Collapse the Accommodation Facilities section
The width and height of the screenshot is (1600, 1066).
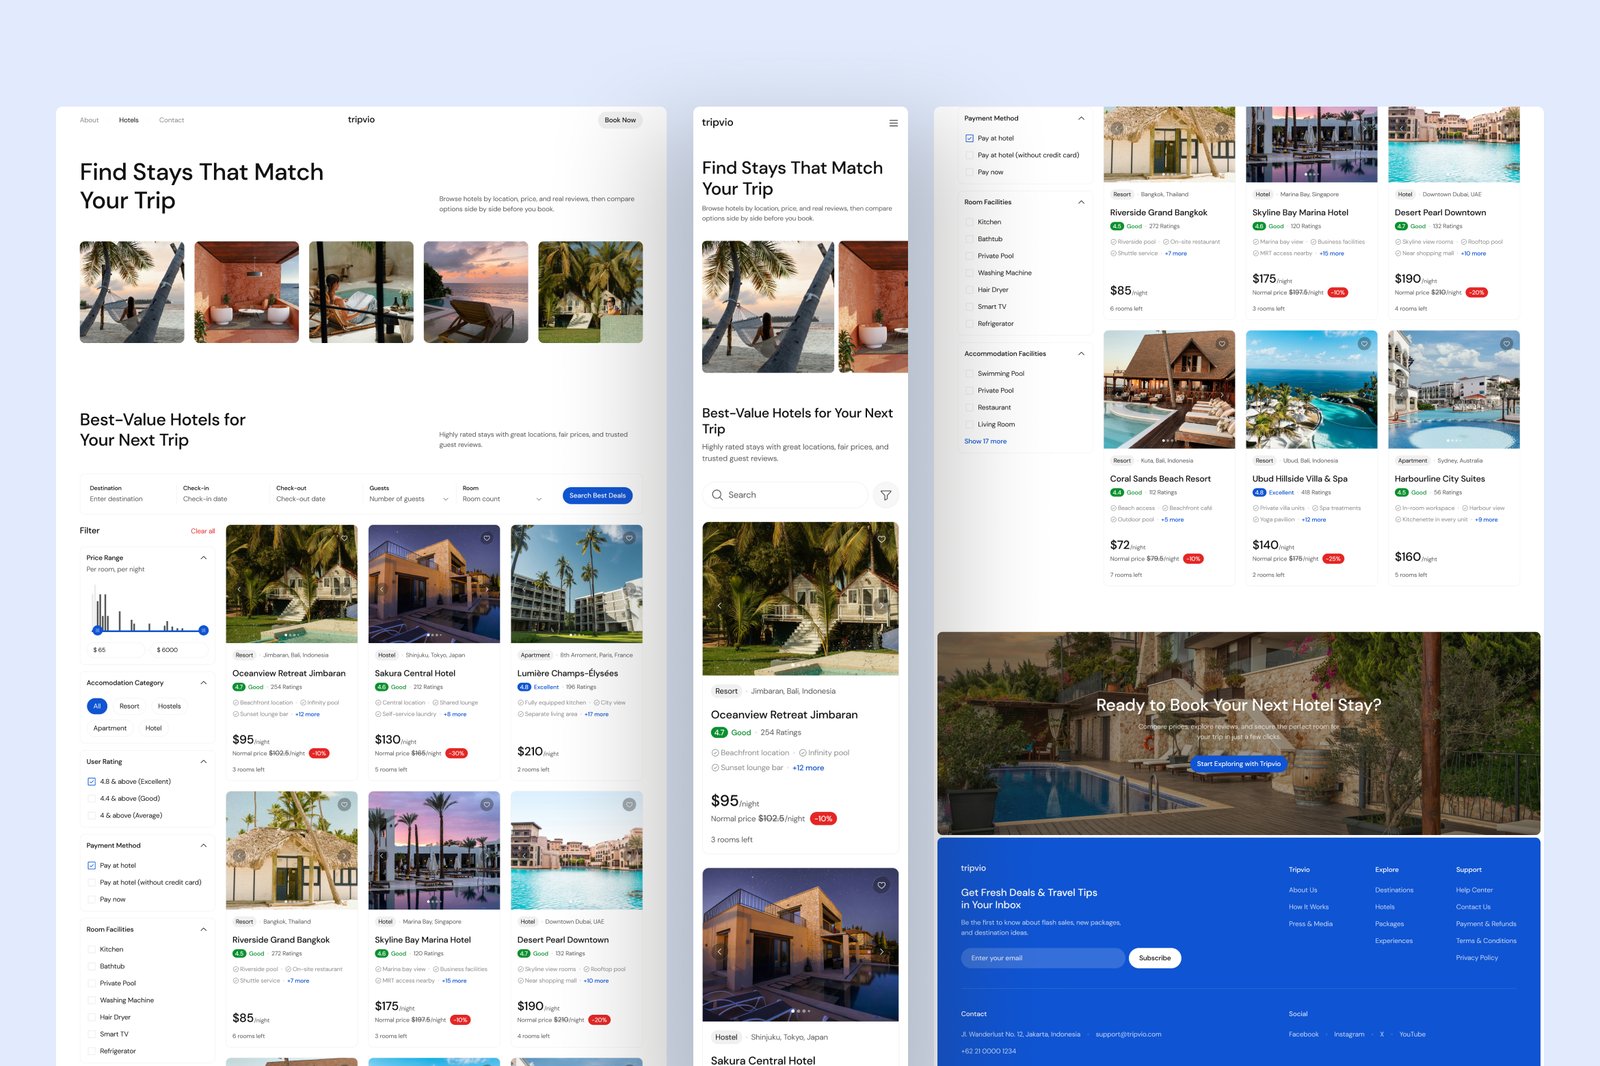pyautogui.click(x=1080, y=353)
